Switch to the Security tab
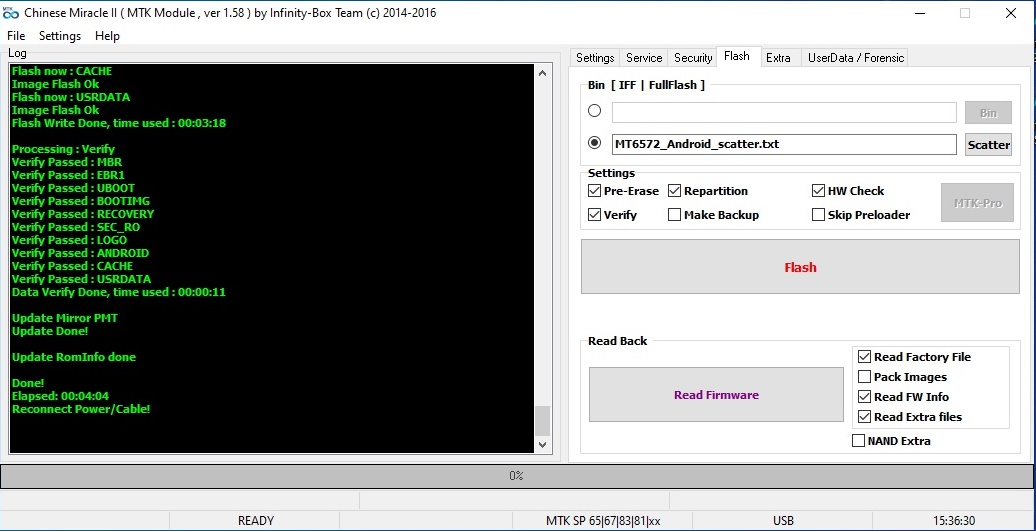The width and height of the screenshot is (1036, 531). 693,58
